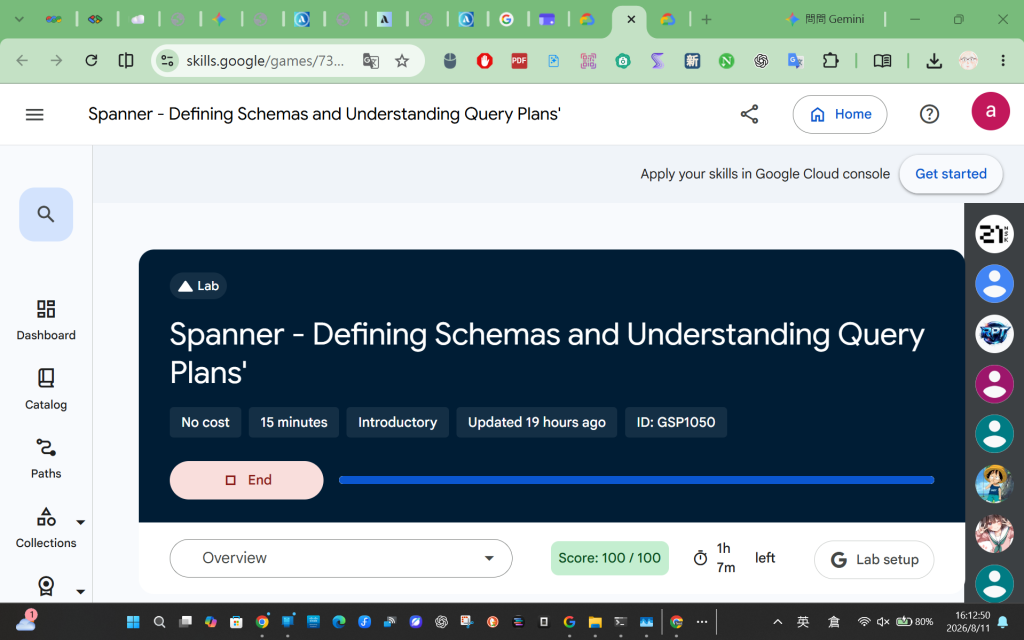Reload the page
This screenshot has height=640, width=1024.
(x=91, y=61)
